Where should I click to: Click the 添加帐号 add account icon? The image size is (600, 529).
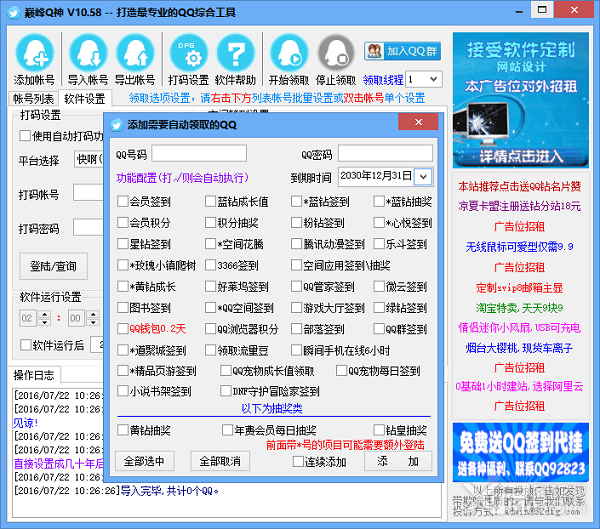(34, 54)
